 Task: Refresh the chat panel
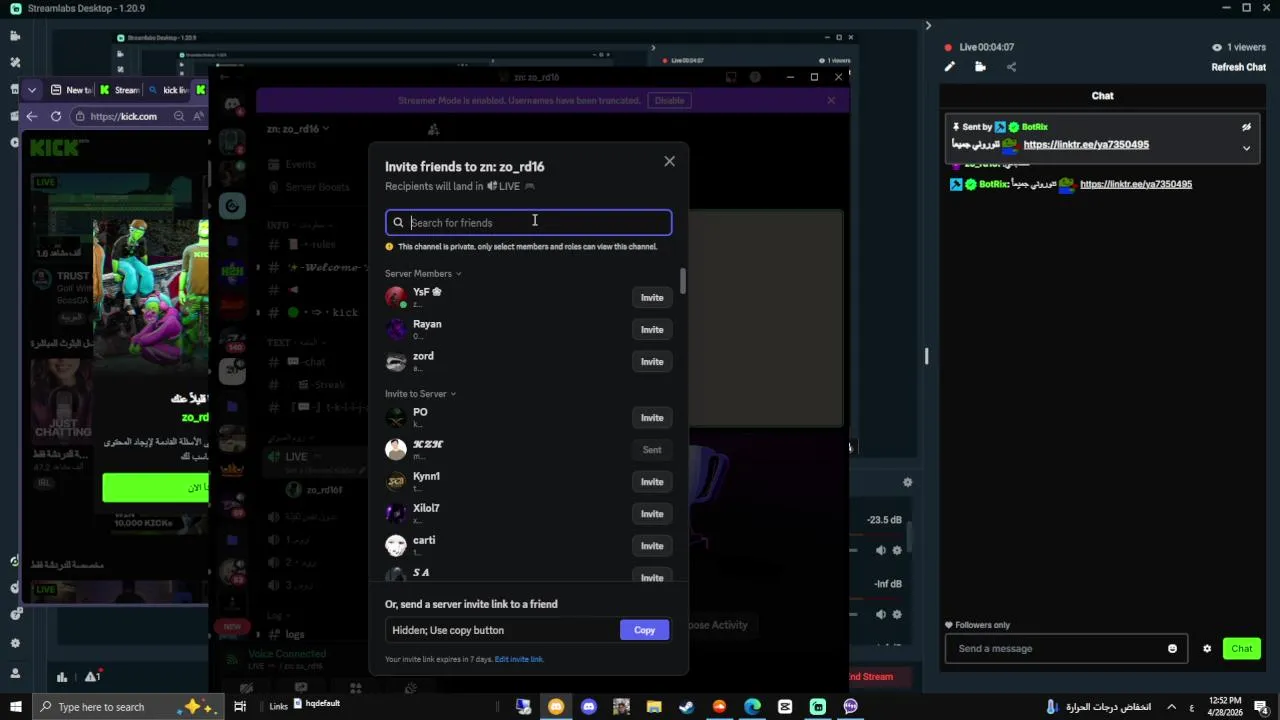click(1238, 67)
